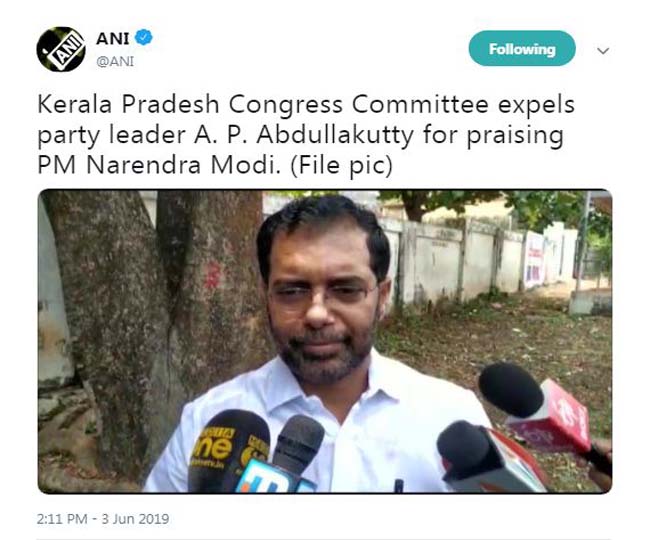Click the red microphone in the photo
Screen dimensions: 650x540
[541, 411]
